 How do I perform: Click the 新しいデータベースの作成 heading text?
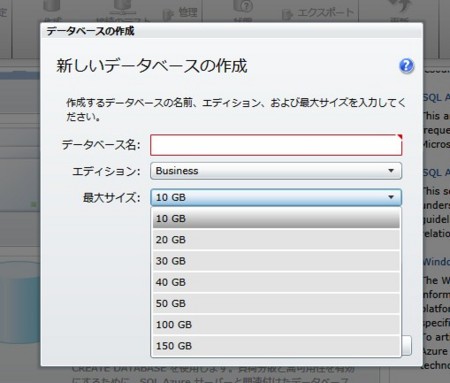(x=152, y=66)
